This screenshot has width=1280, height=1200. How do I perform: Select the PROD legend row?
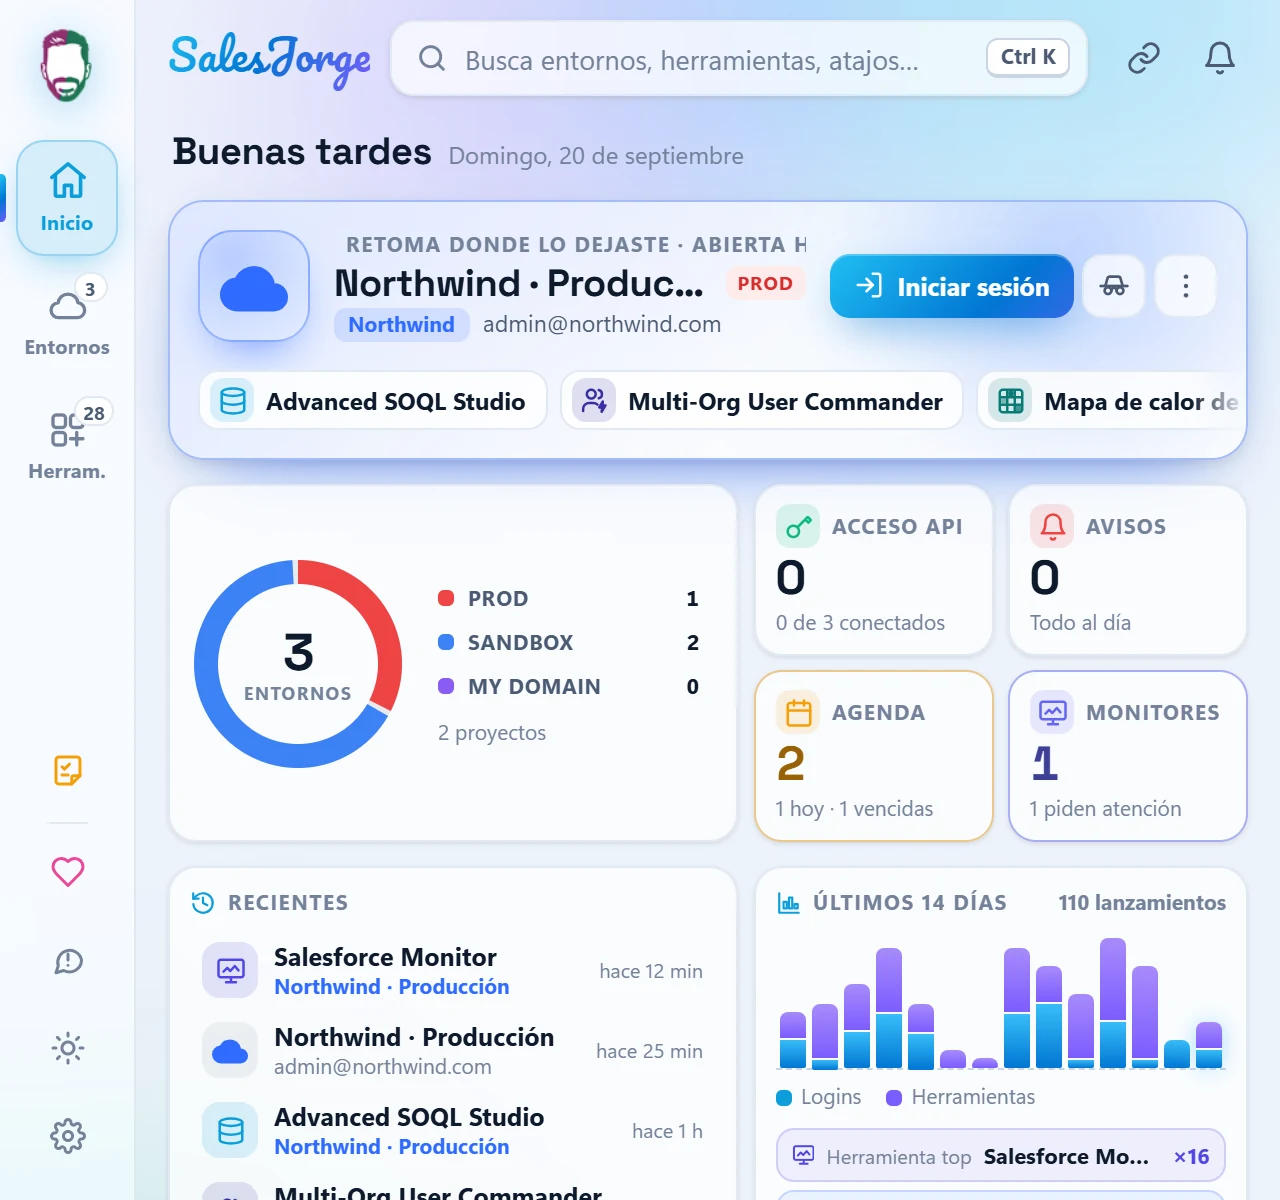pyautogui.click(x=568, y=599)
